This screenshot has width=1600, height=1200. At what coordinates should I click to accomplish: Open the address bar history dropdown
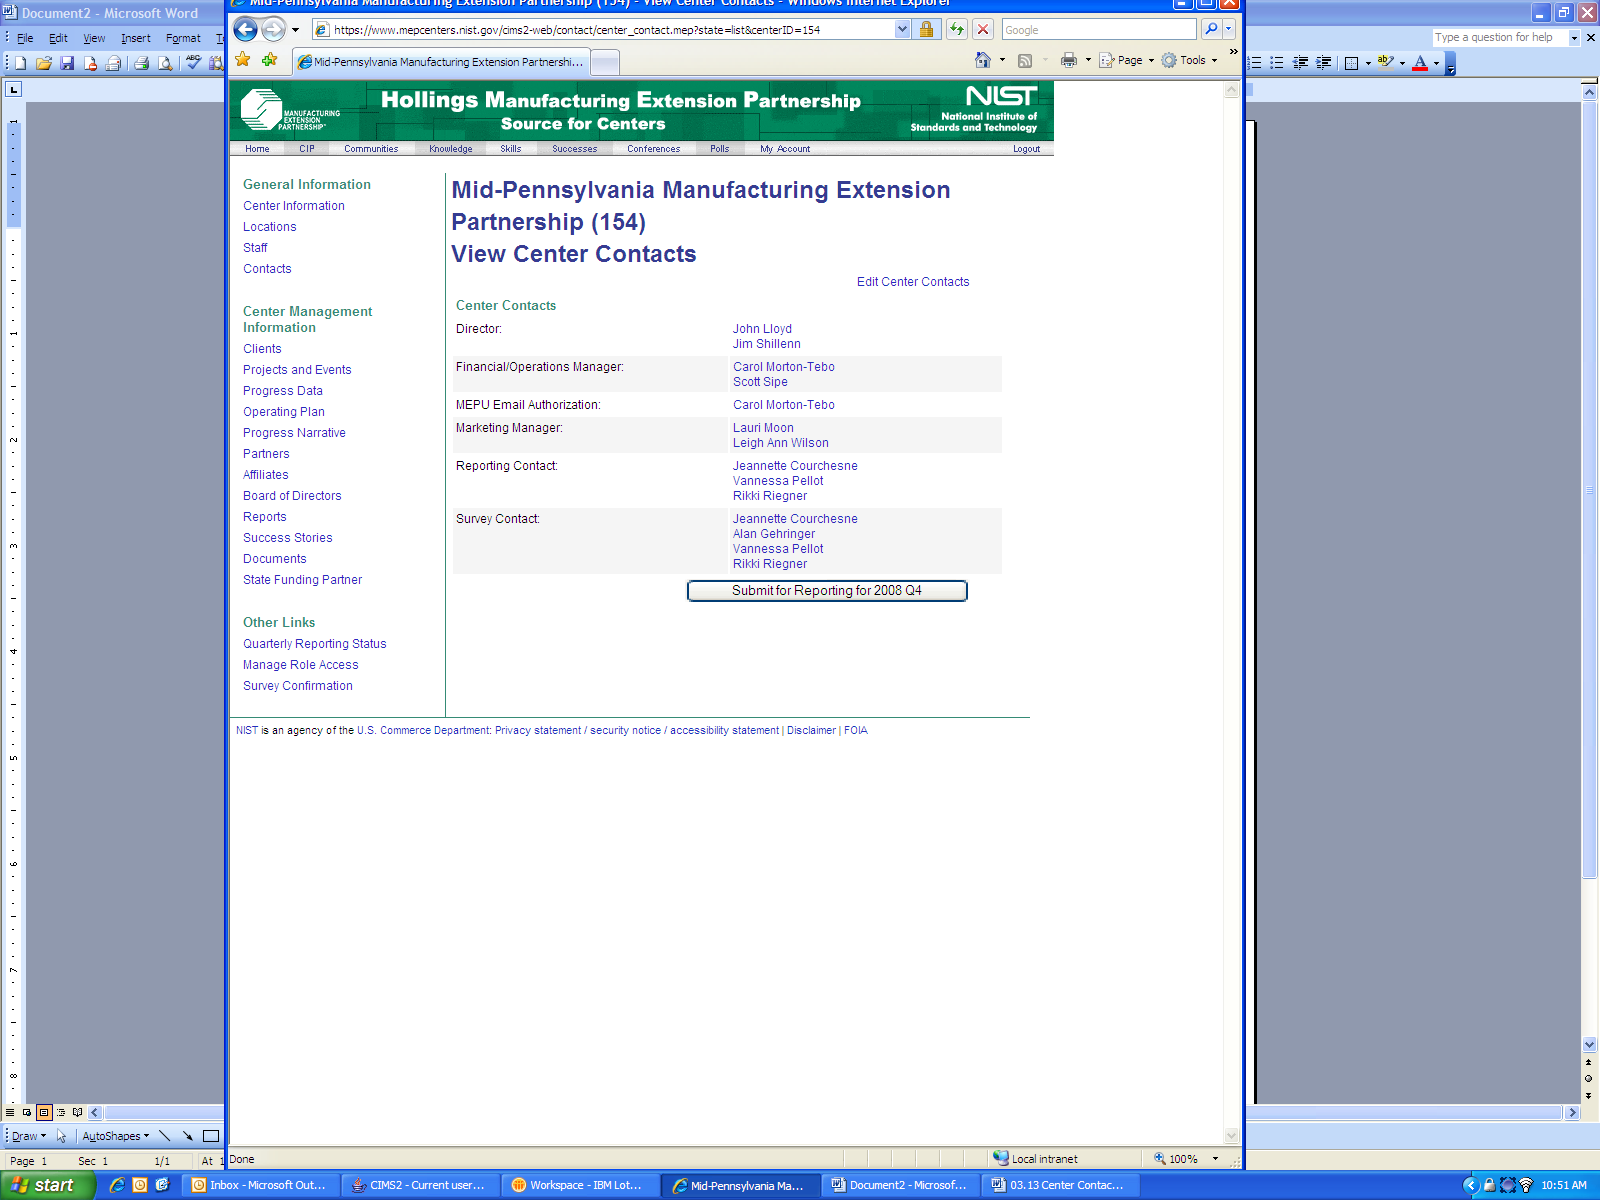tap(903, 30)
